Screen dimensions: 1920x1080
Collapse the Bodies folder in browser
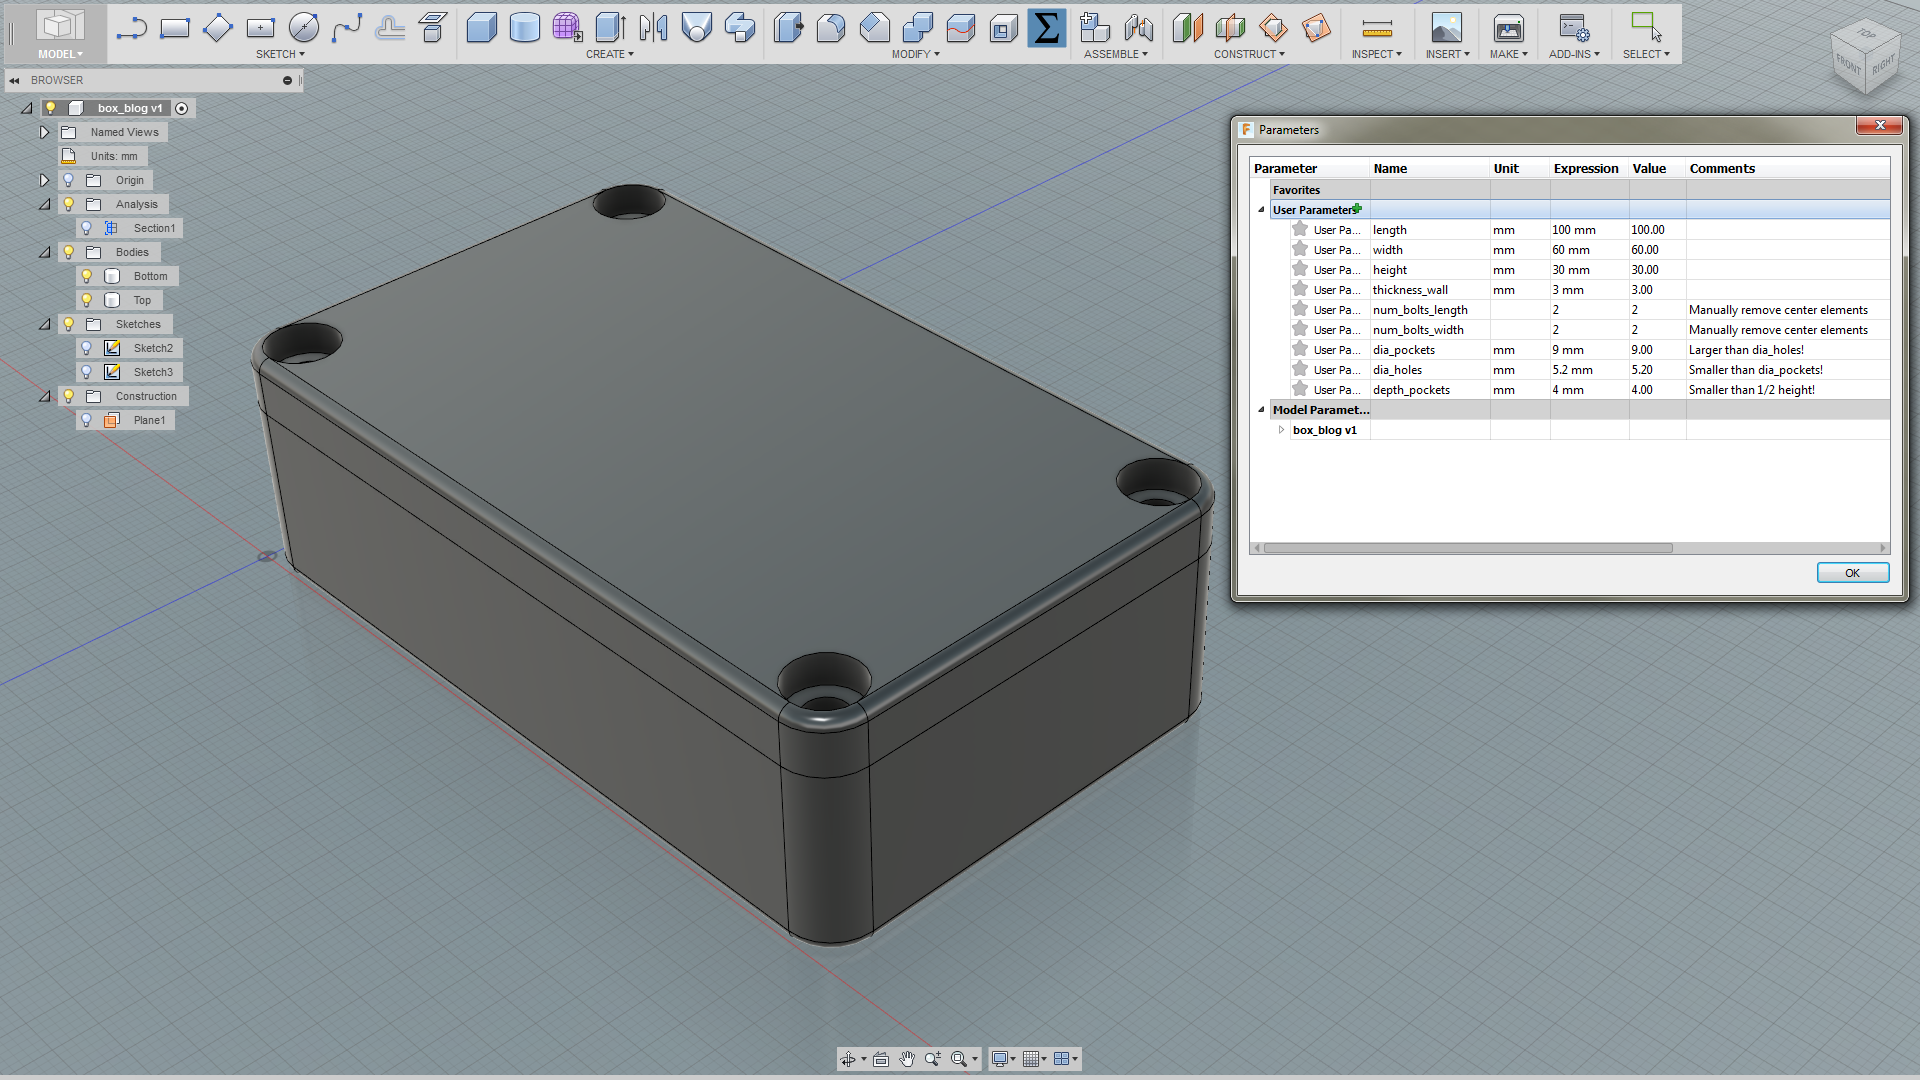coord(44,252)
